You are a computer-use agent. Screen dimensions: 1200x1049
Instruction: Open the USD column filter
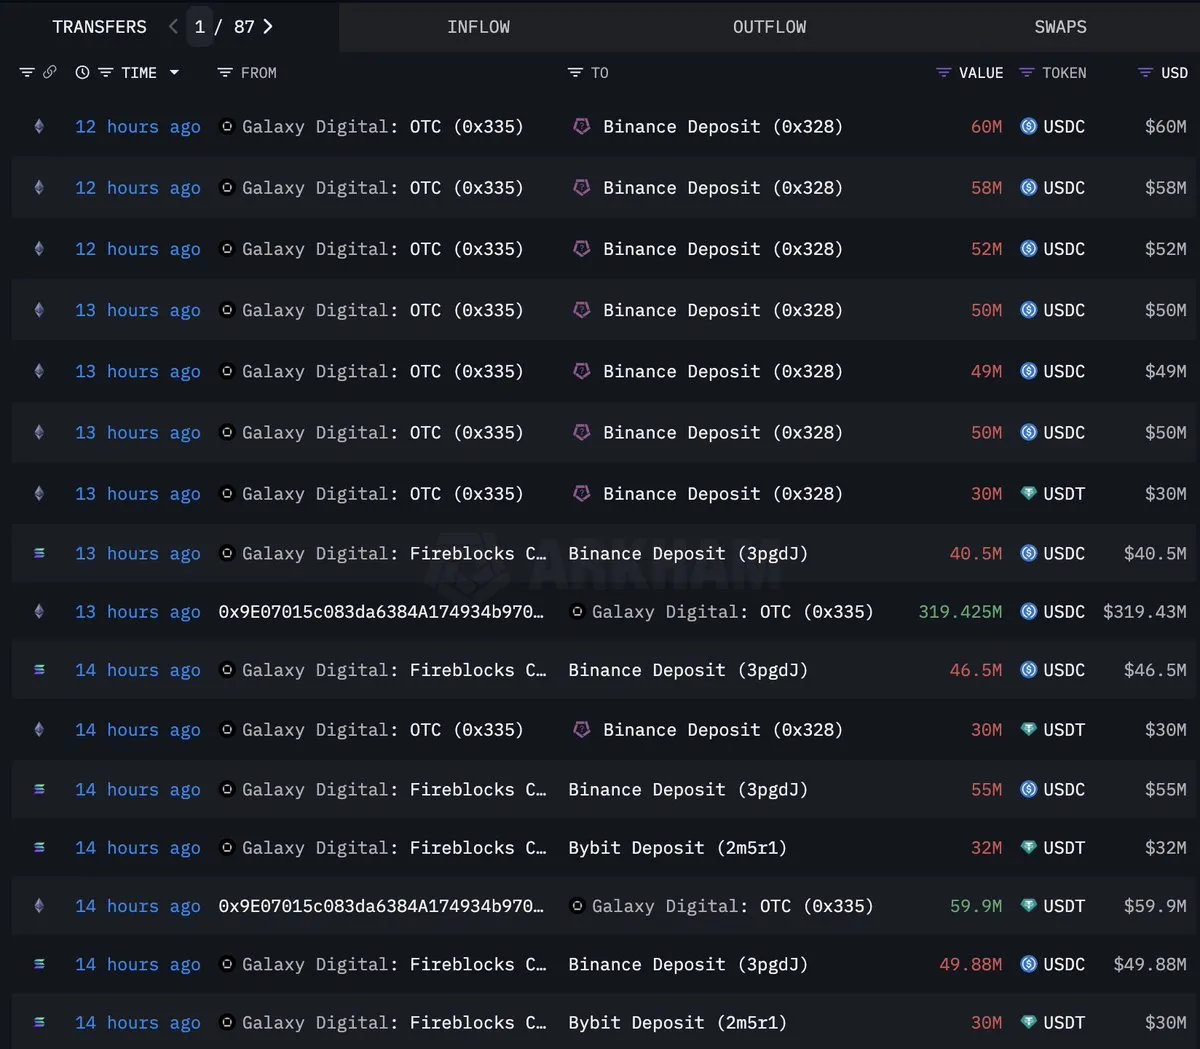click(1145, 72)
